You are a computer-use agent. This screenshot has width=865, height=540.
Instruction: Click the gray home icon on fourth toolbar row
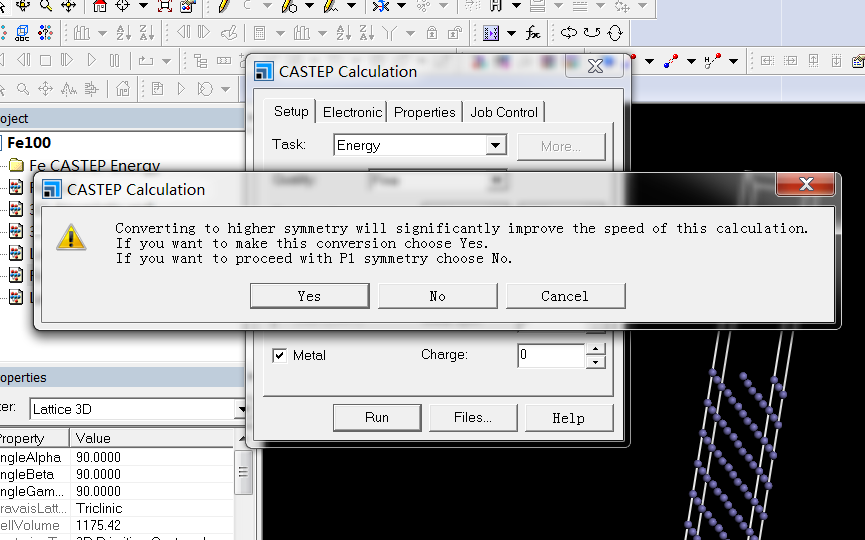pos(122,88)
